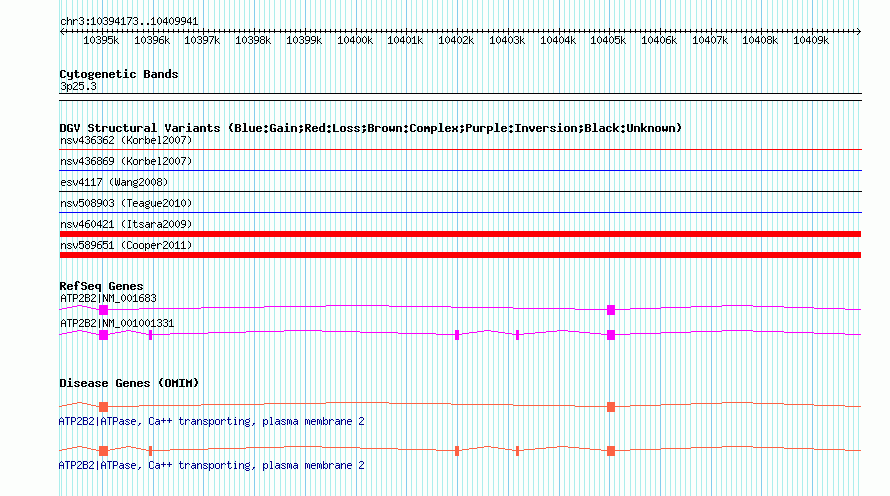Click the 10407k ruler label
Viewport: 890px width, 496px height.
[x=710, y=41]
